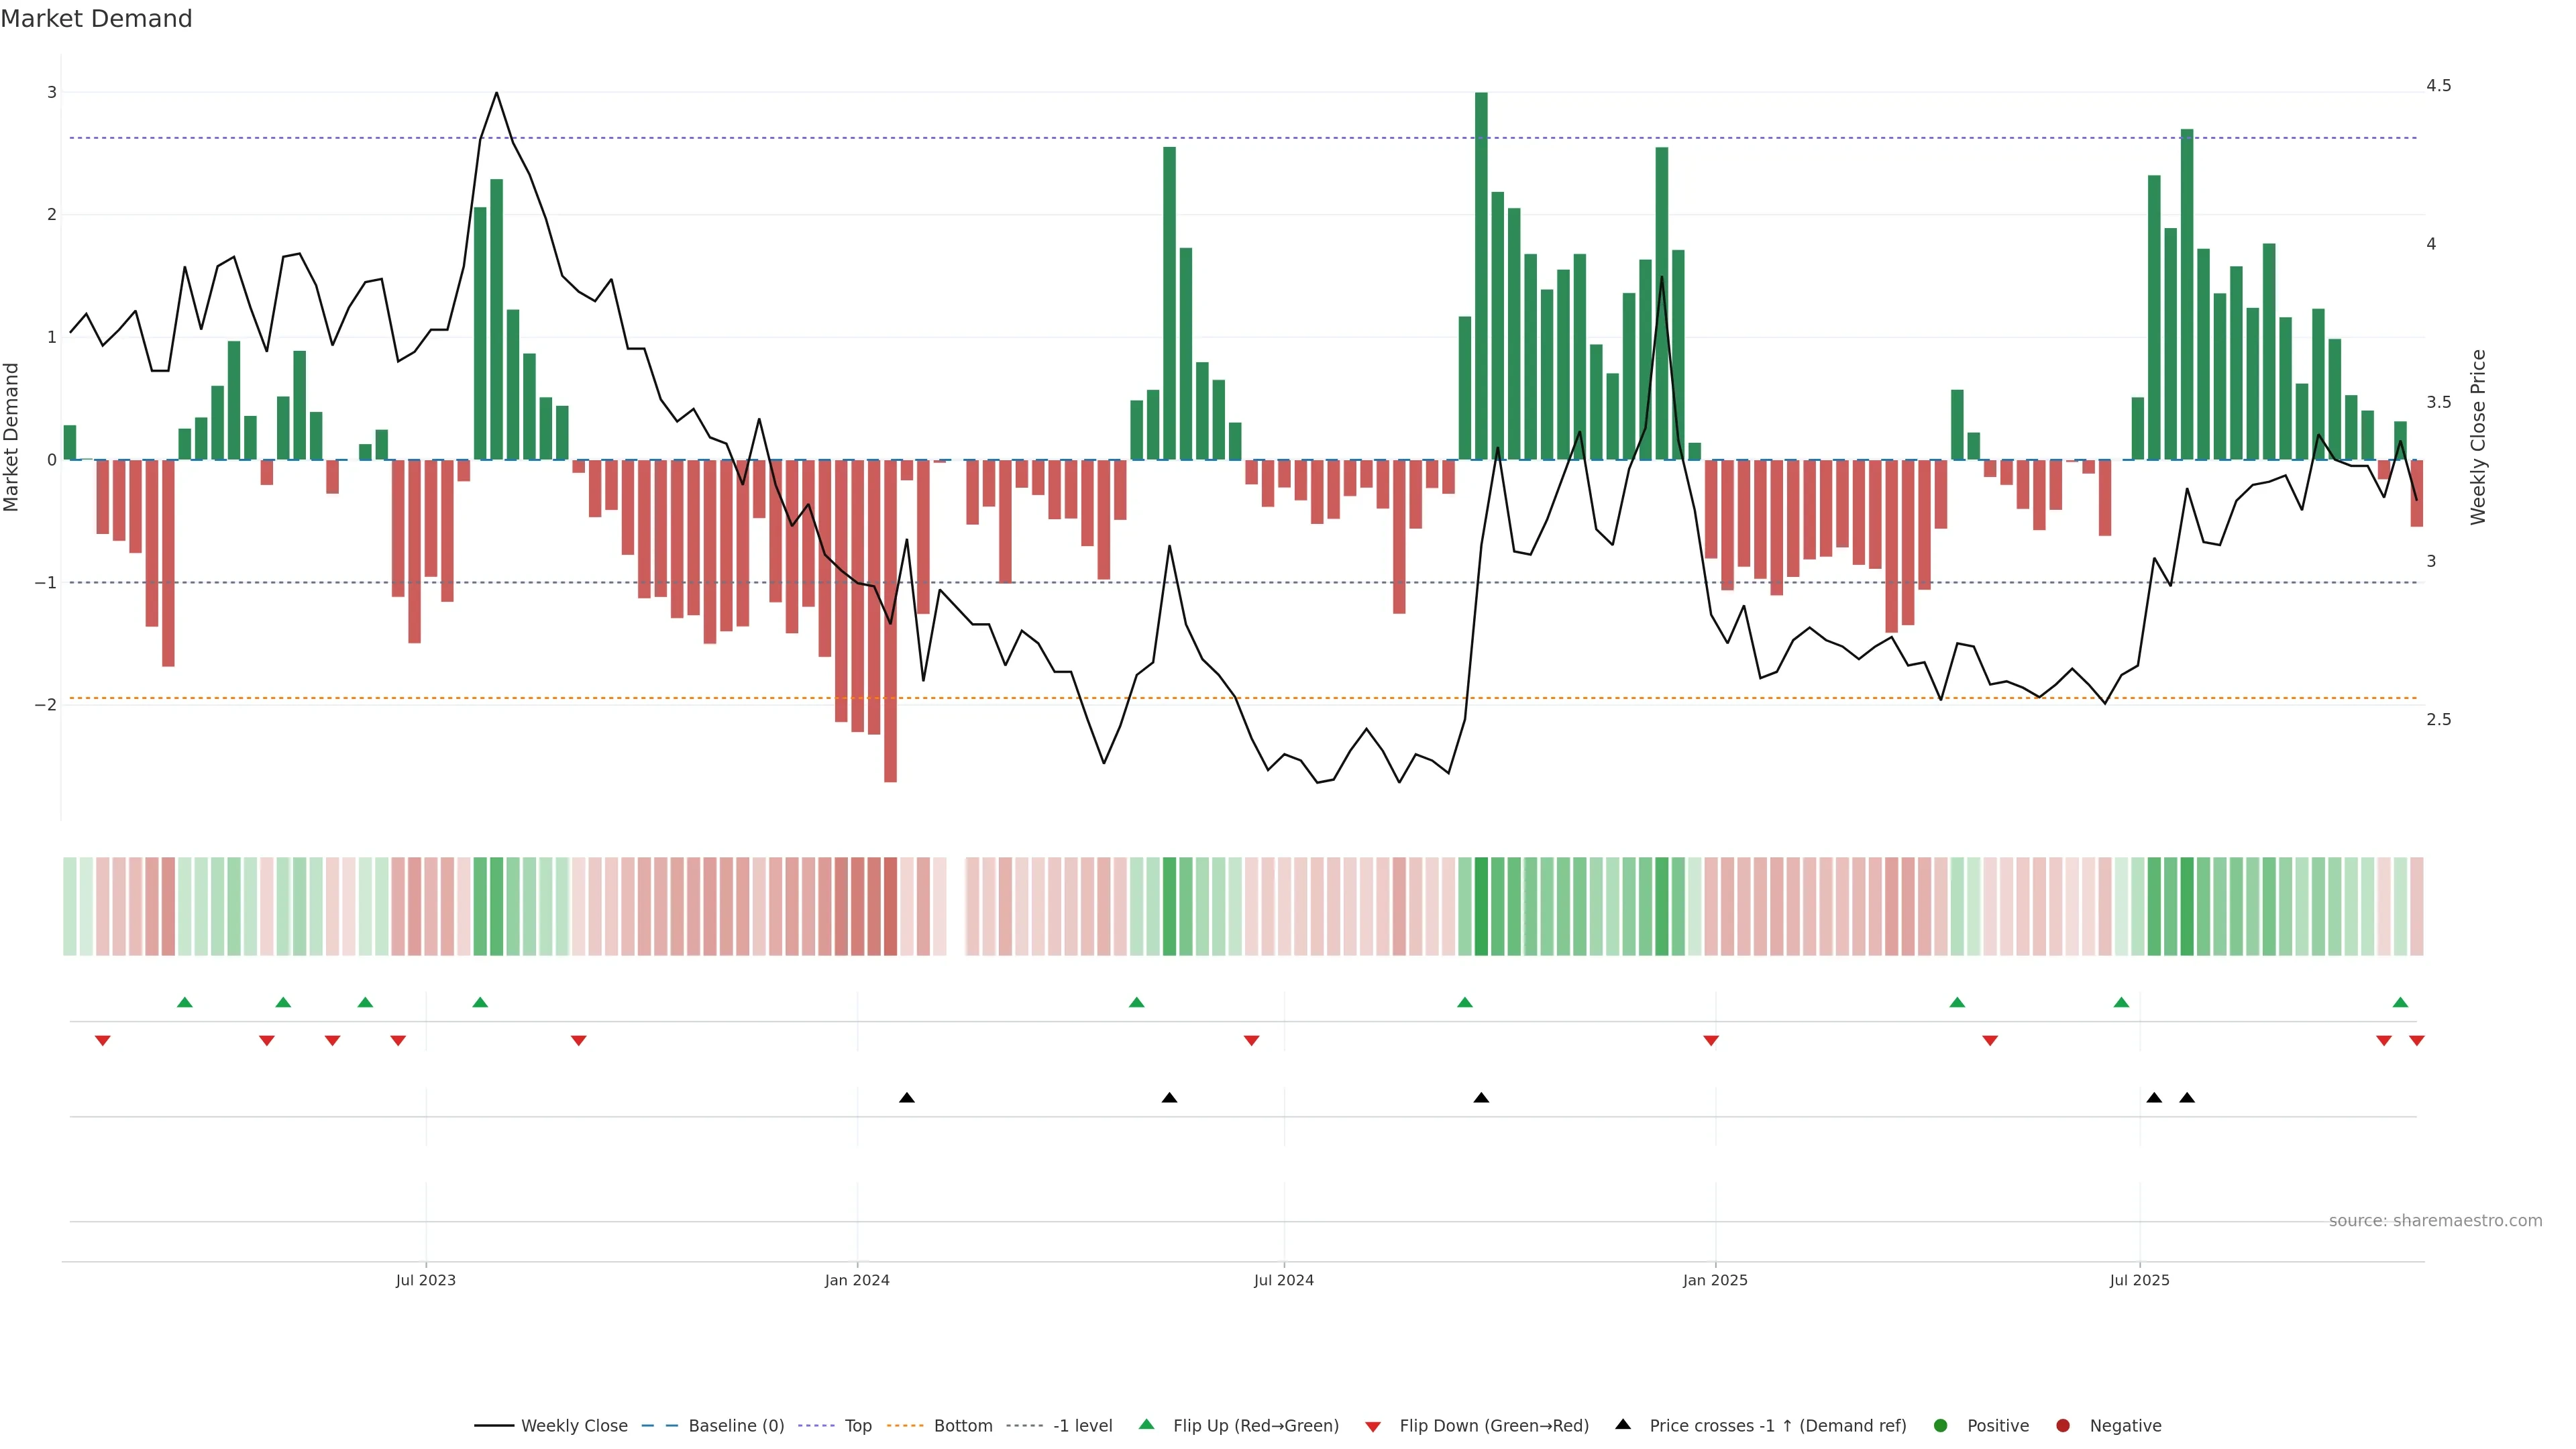
Task: Click the green Flip Up legend triangle
Action: [x=1147, y=1424]
